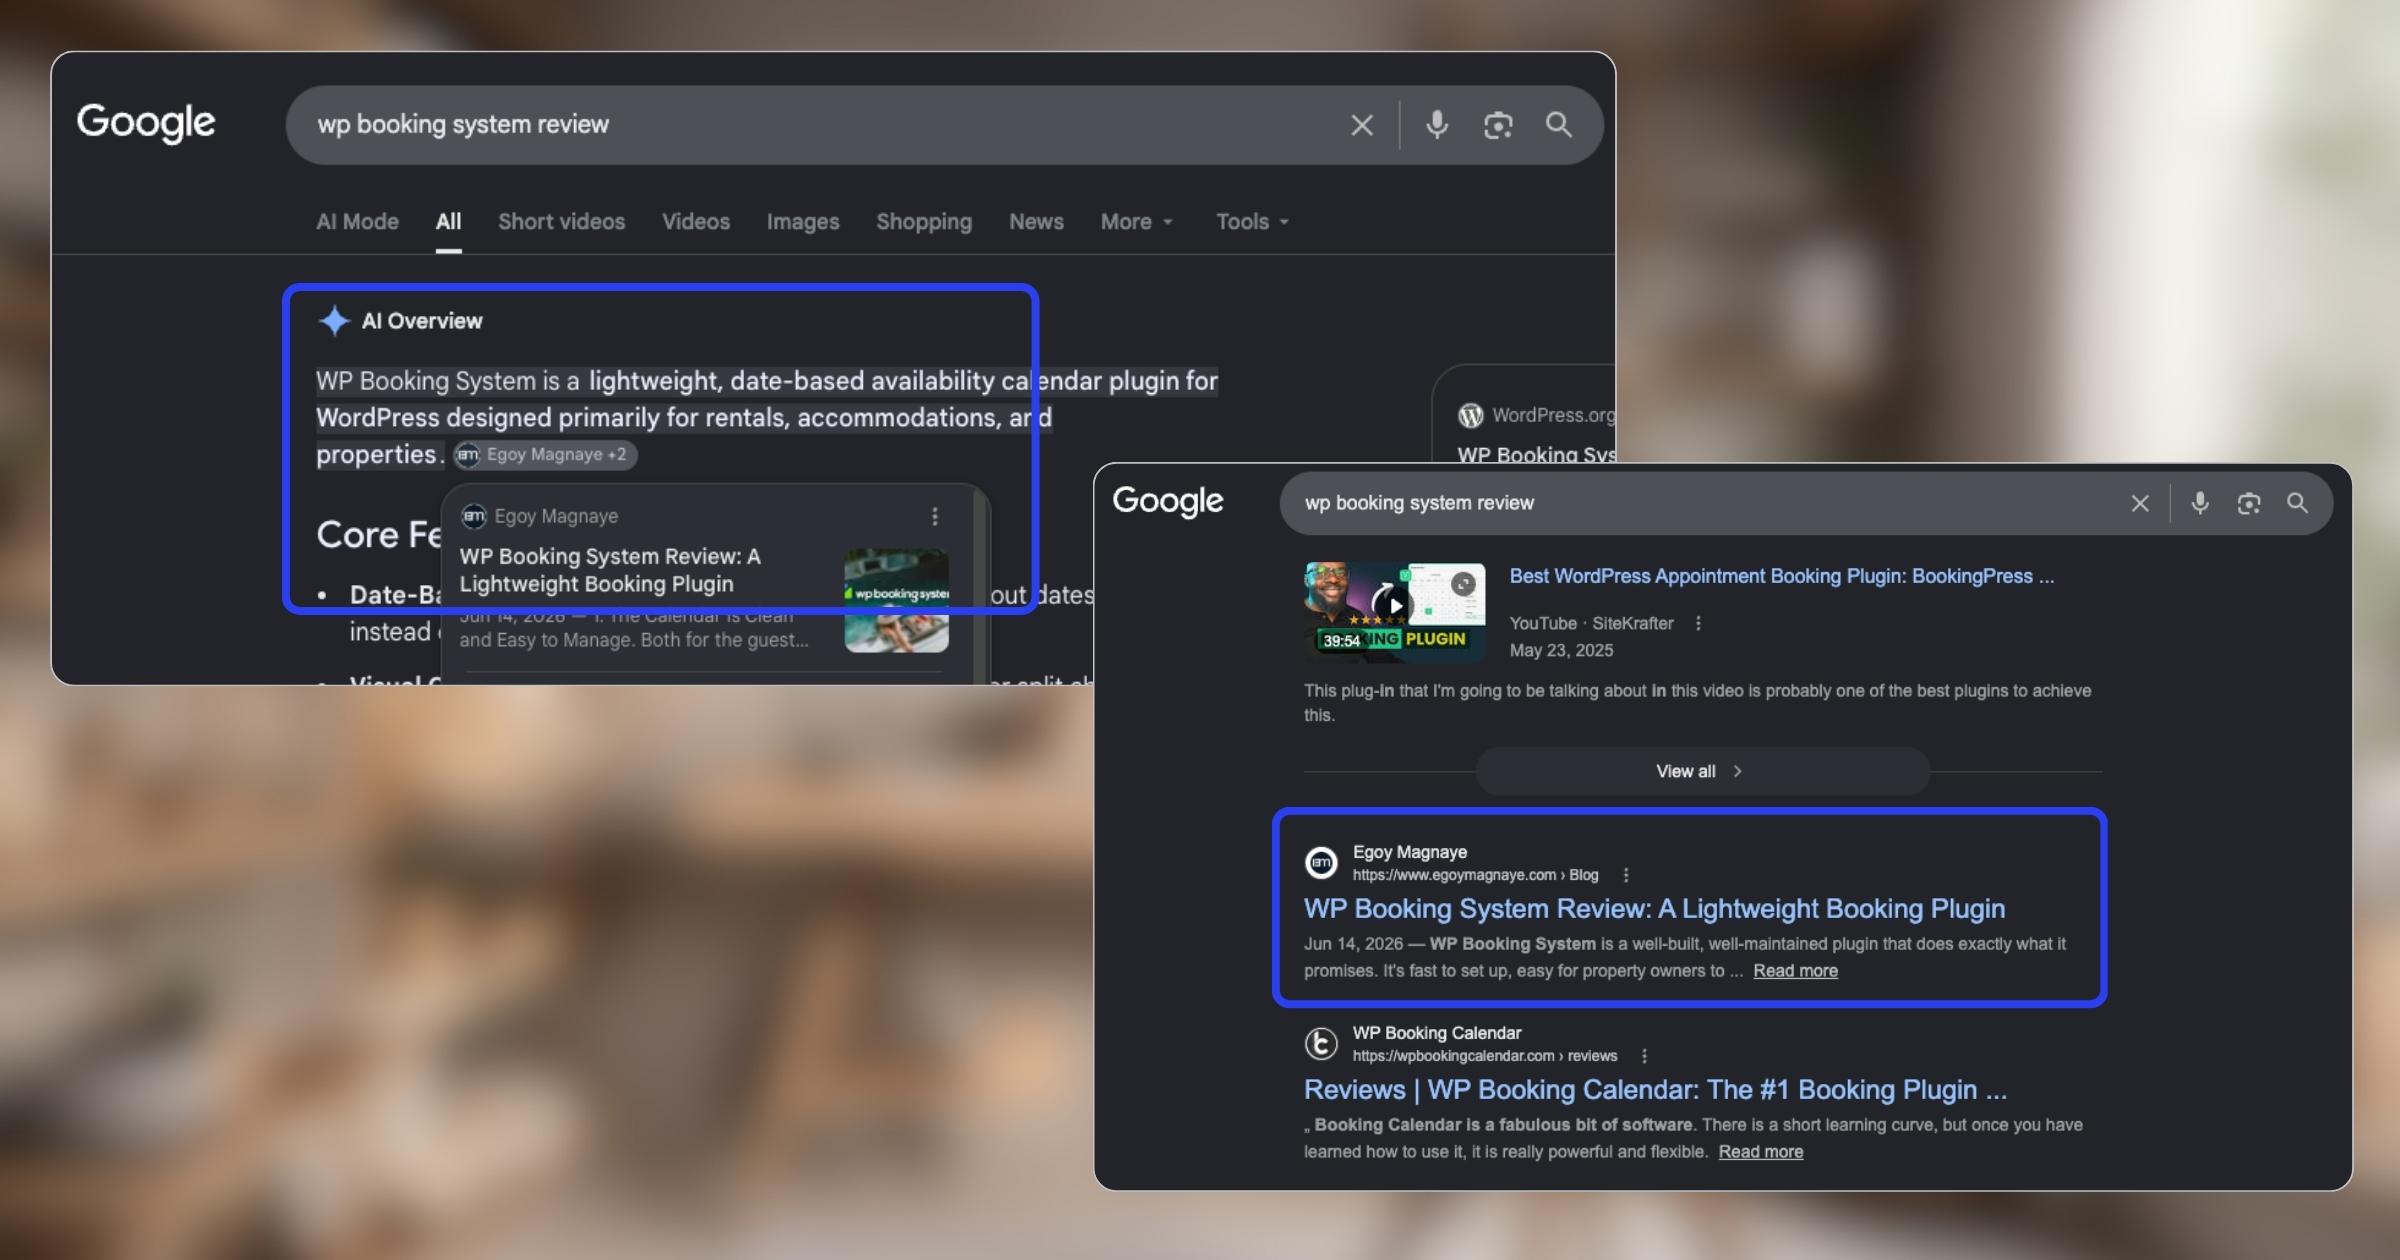Click the wpbookingsystem thumbnail in the source card
Viewport: 2400px width, 1260px height.
tap(896, 600)
